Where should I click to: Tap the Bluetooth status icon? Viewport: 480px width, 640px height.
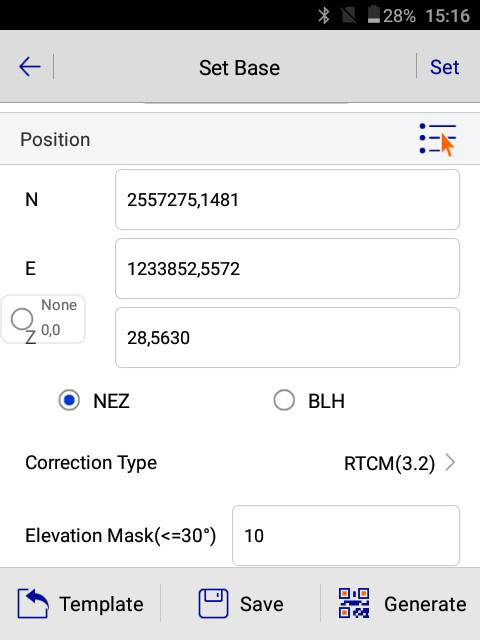[324, 16]
